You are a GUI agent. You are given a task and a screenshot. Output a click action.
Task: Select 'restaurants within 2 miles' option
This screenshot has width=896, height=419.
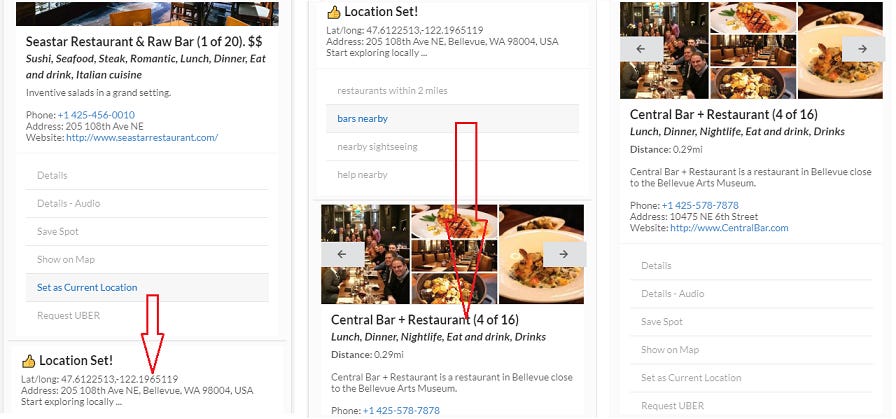pyautogui.click(x=453, y=91)
